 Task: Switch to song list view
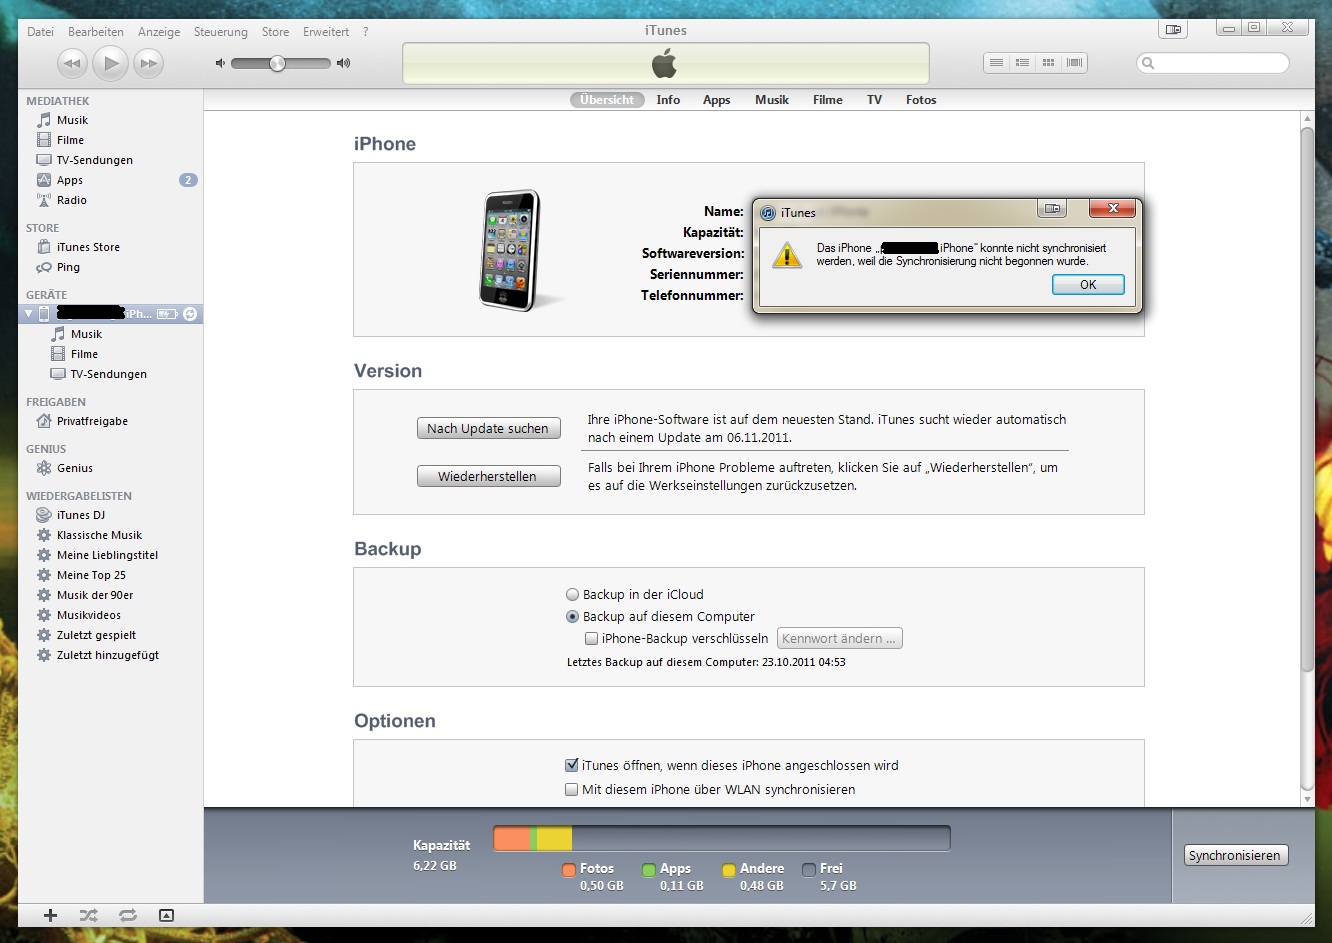[x=996, y=63]
